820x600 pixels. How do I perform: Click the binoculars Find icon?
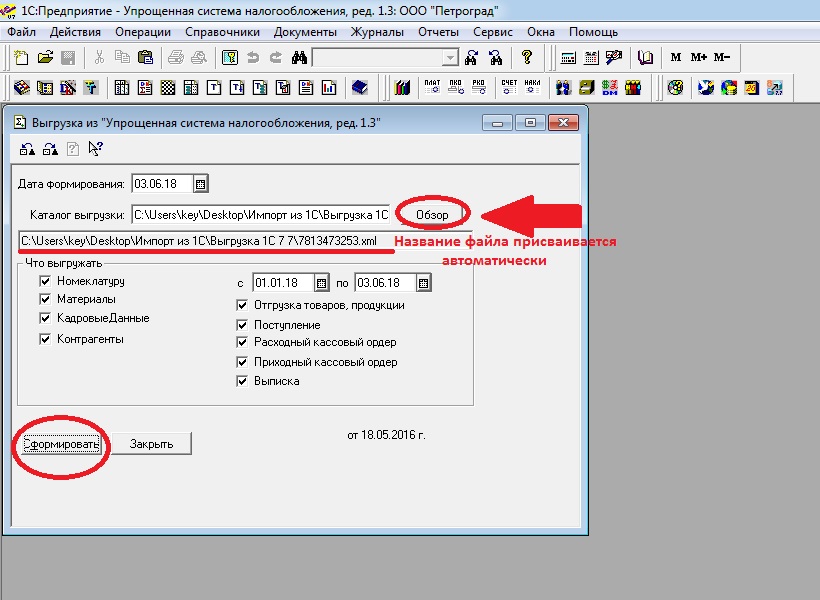[298, 57]
